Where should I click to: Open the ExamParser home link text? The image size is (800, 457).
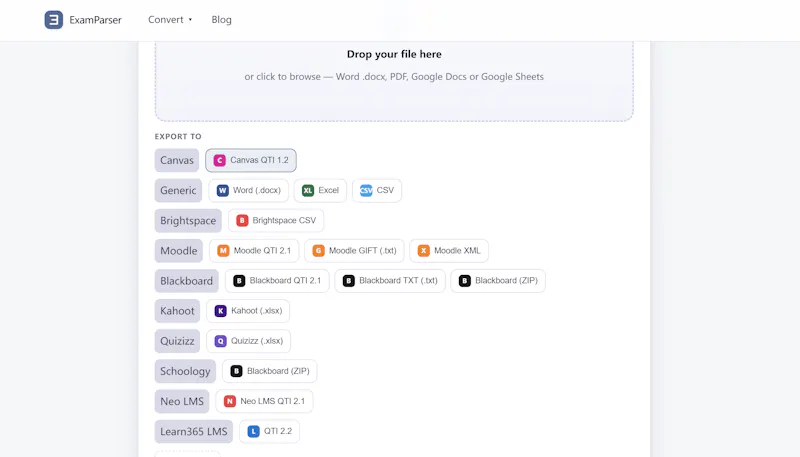pos(95,20)
